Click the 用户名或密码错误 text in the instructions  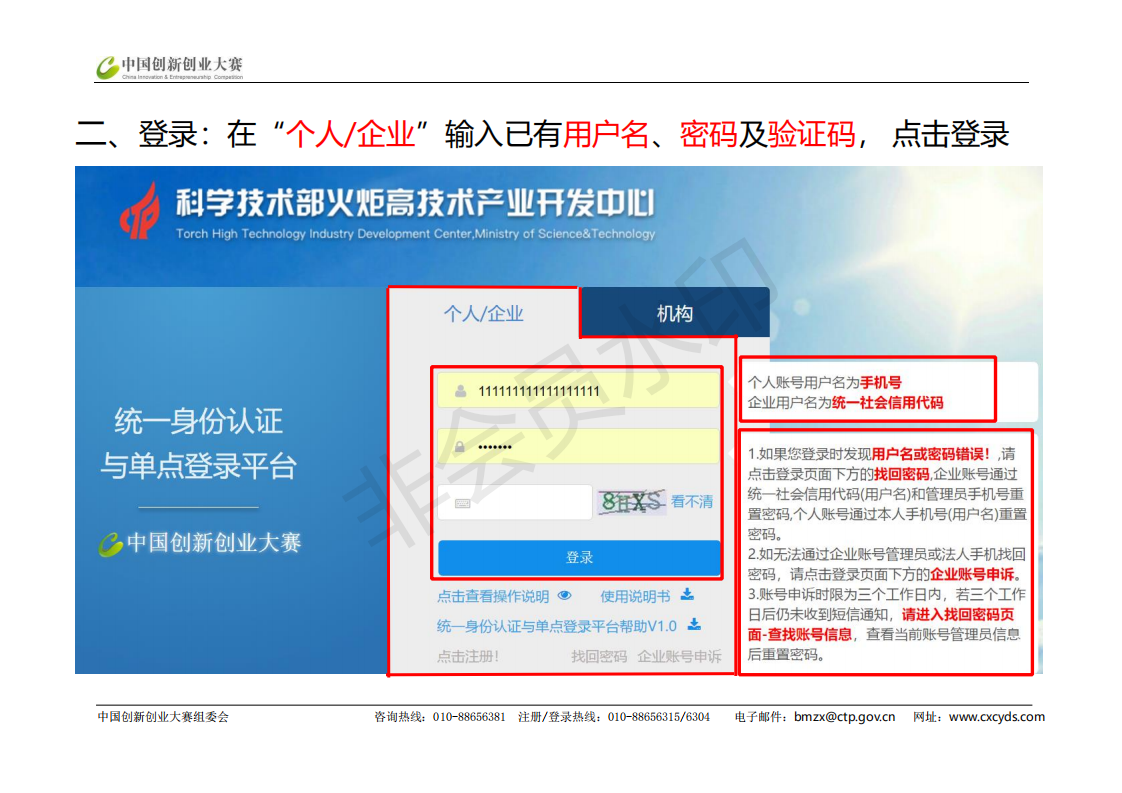coord(930,454)
